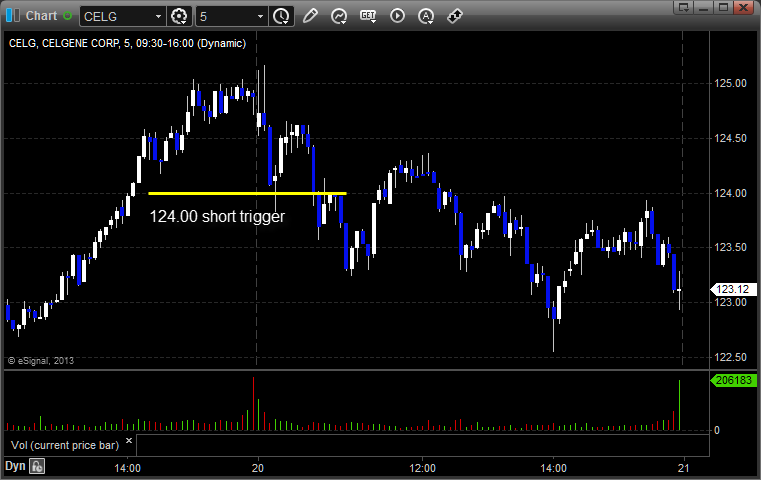
Task: Select the yellow 124.00 trigger line
Action: coord(247,193)
